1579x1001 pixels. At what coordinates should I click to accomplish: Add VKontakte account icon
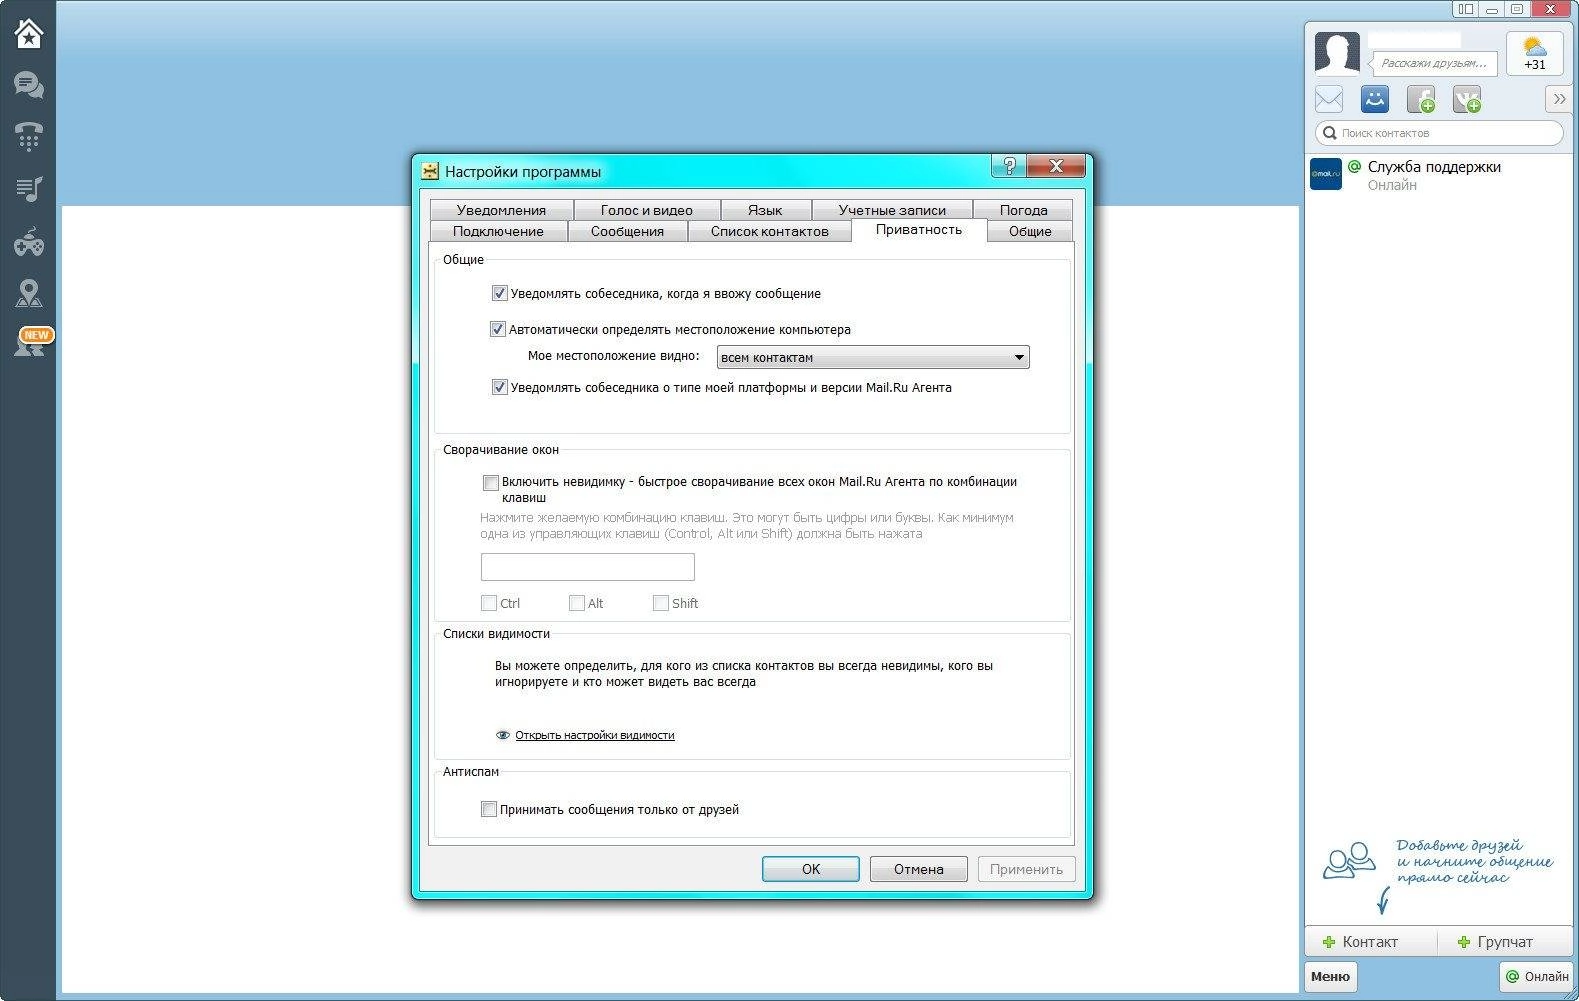tap(1467, 99)
